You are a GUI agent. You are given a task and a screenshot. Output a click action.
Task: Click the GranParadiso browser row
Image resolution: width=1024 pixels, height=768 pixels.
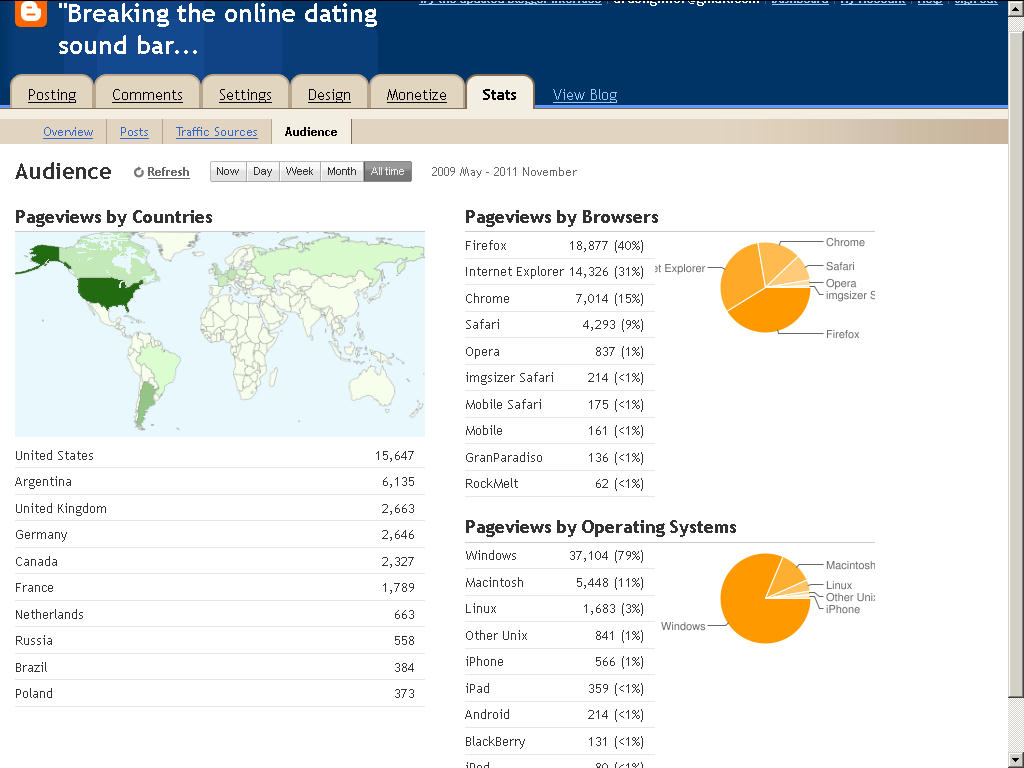pos(560,457)
